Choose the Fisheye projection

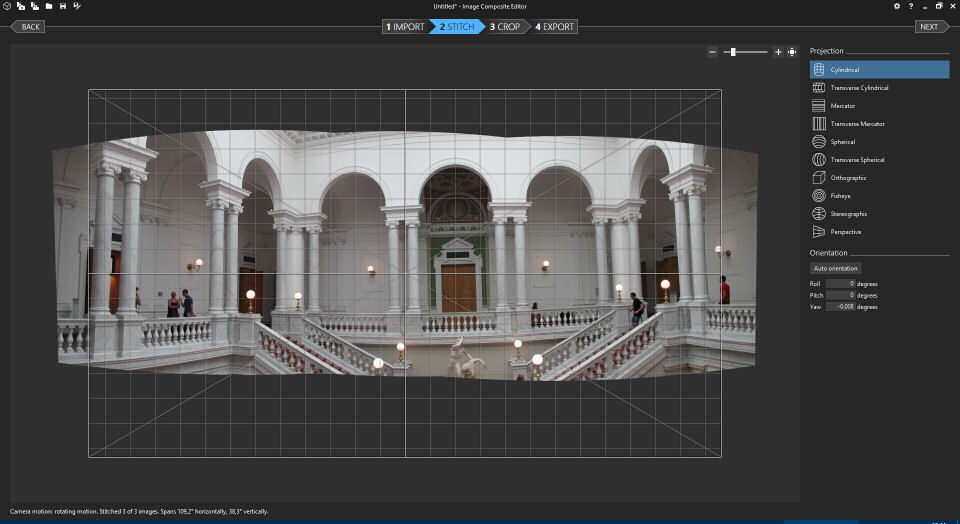pyautogui.click(x=842, y=196)
